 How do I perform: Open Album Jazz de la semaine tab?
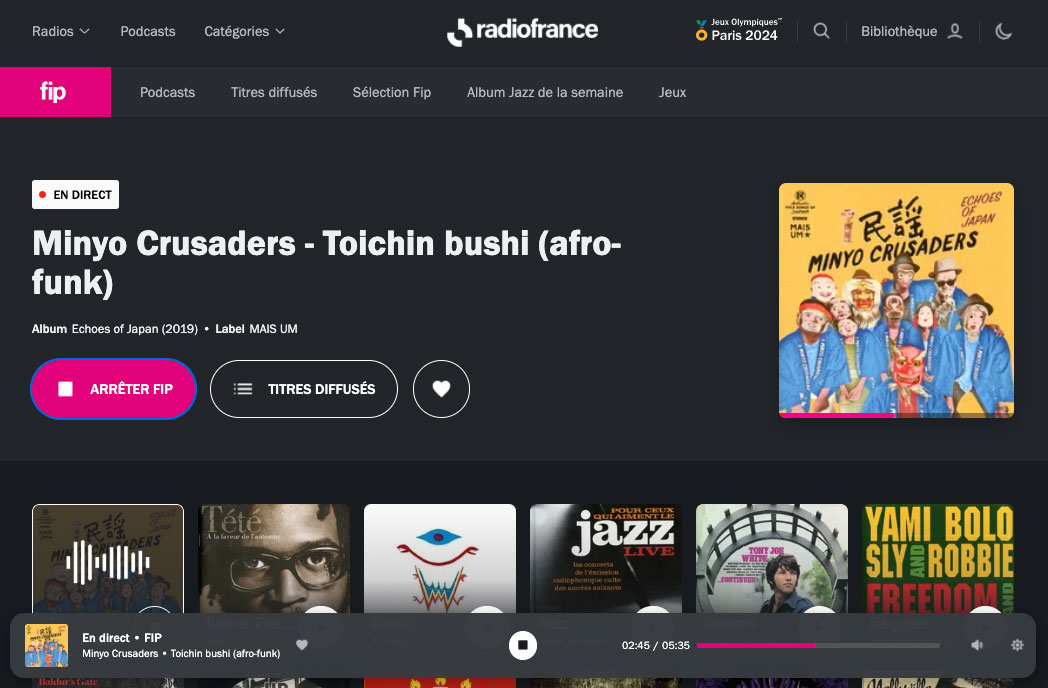pos(545,92)
